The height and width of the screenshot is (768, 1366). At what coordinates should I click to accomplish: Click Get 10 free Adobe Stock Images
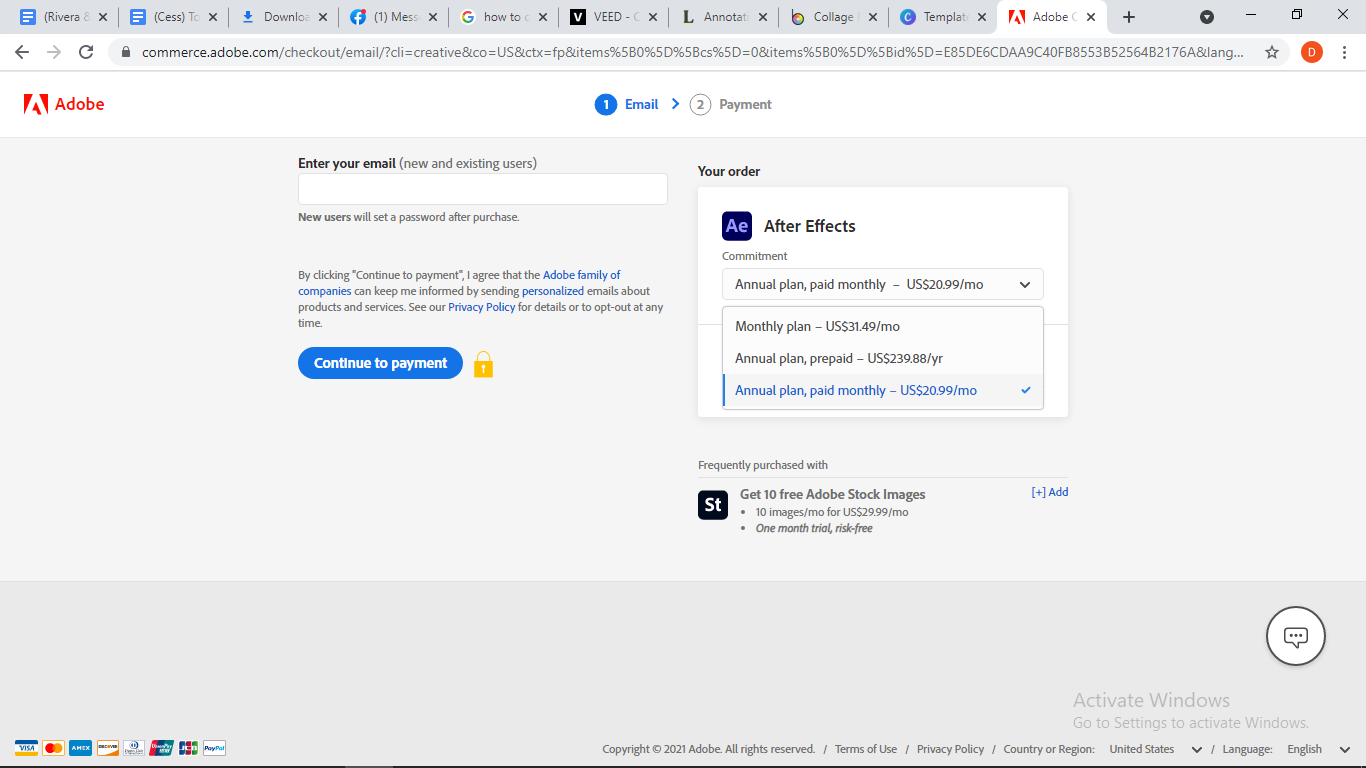(x=832, y=494)
